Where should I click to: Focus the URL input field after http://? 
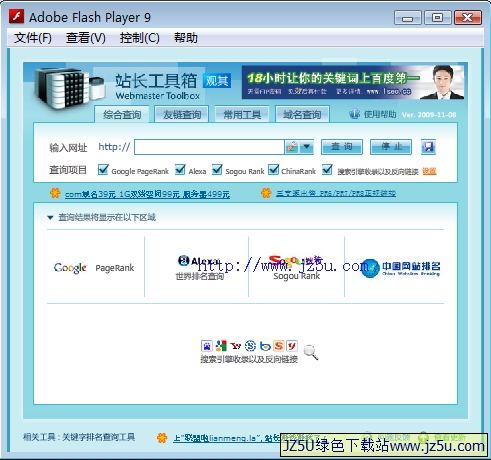pyautogui.click(x=209, y=147)
